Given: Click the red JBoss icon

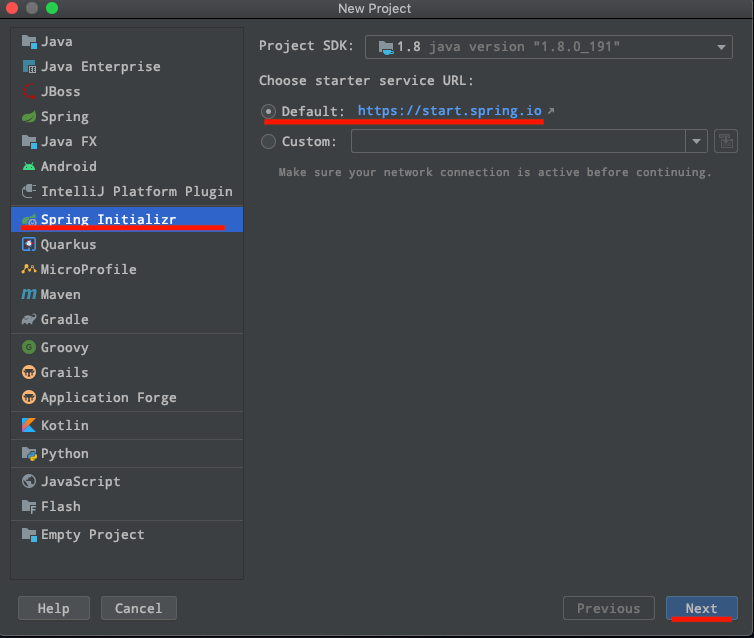Looking at the screenshot, I should pos(29,91).
